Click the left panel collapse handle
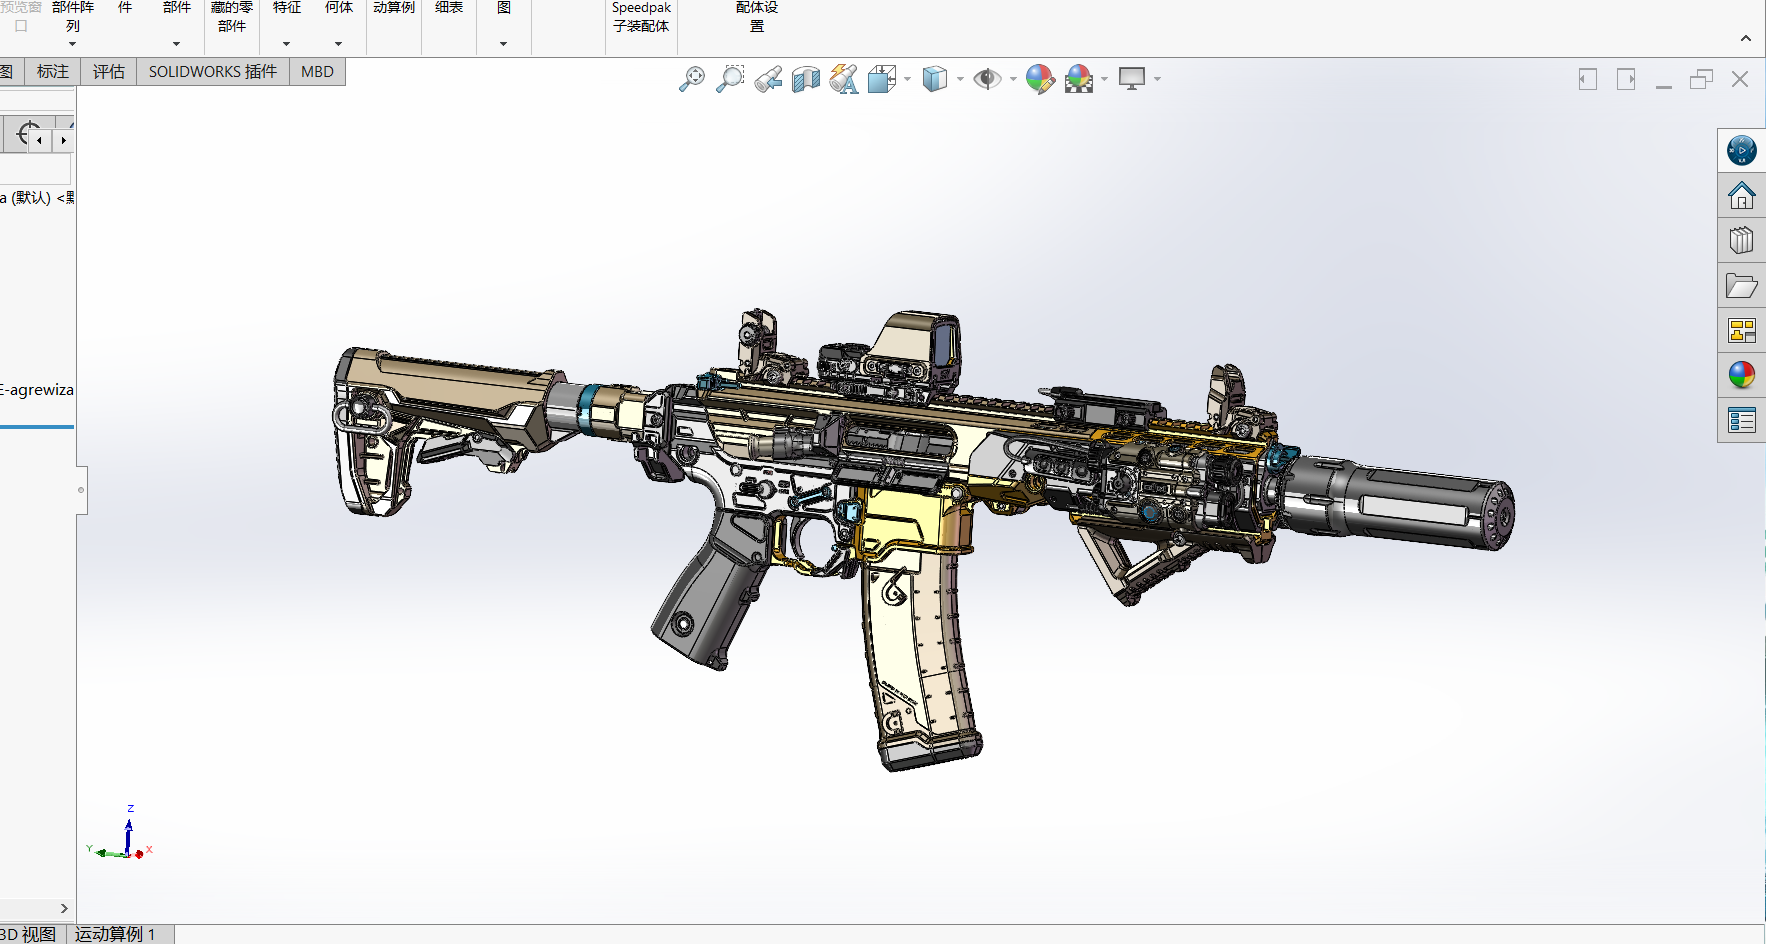Screen dimensions: 1766x944 coord(81,490)
